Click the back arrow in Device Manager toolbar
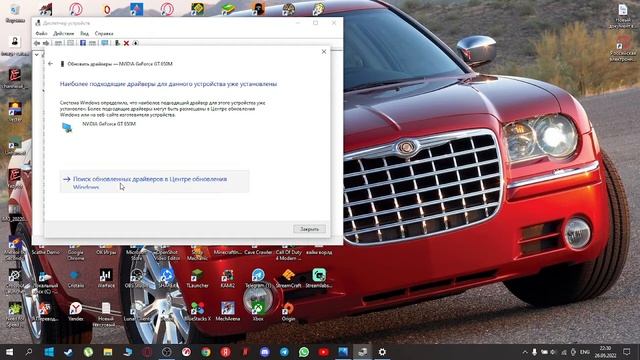Image resolution: width=640 pixels, height=360 pixels. click(37, 43)
